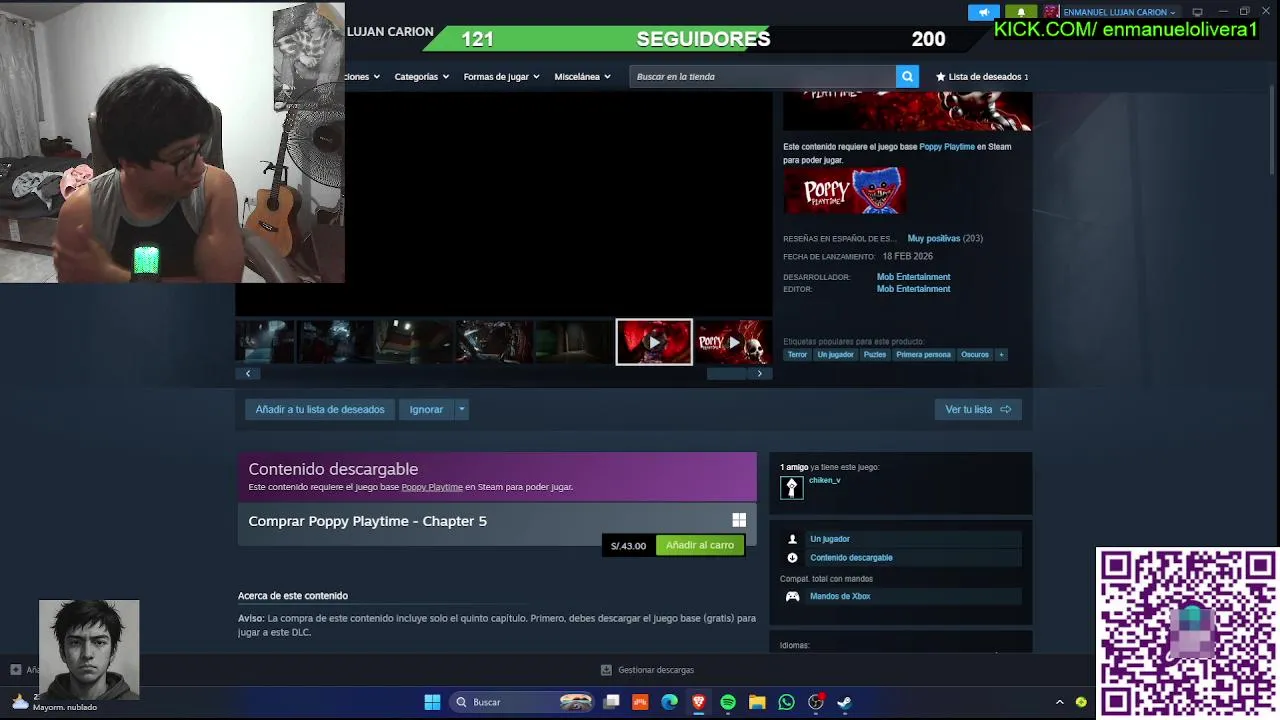Open the ENMANUEL LUJAN CARION account dropdown

pyautogui.click(x=1119, y=12)
